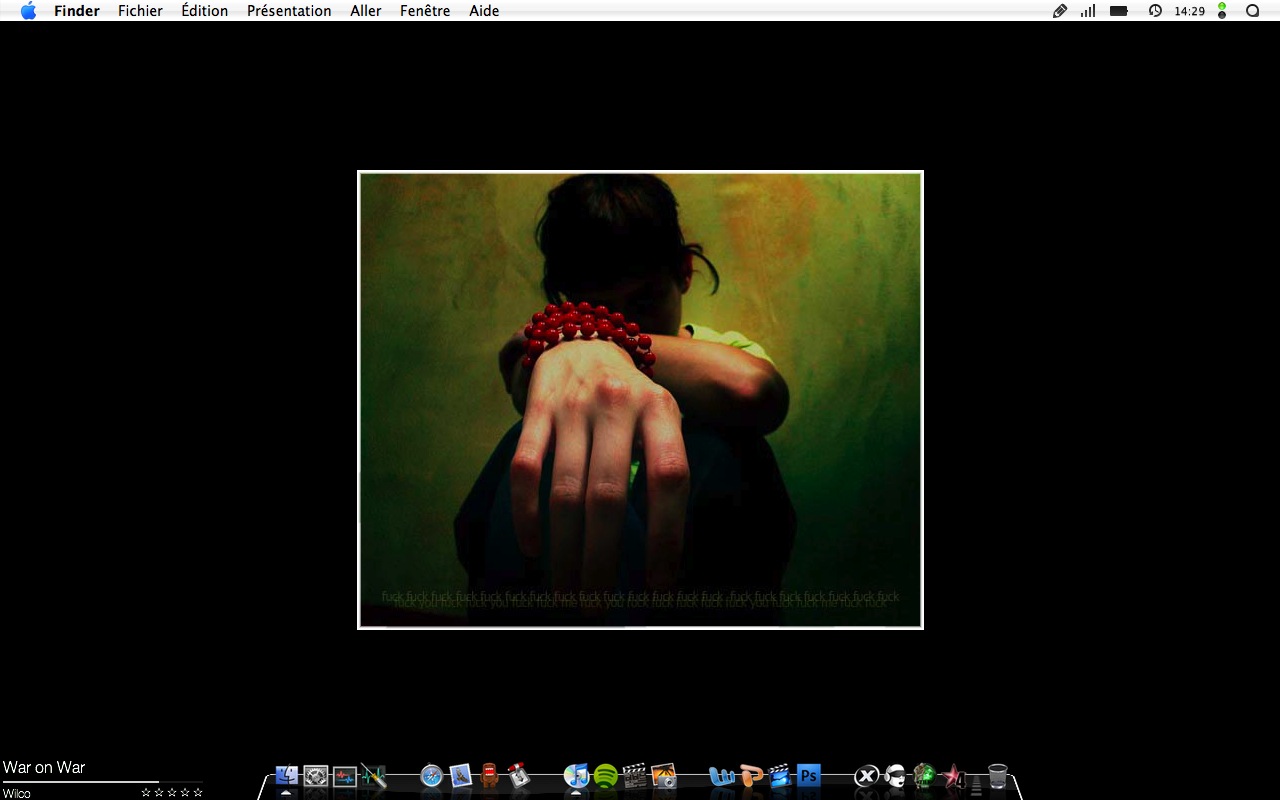Open Spotlight search icon

pyautogui.click(x=1252, y=11)
